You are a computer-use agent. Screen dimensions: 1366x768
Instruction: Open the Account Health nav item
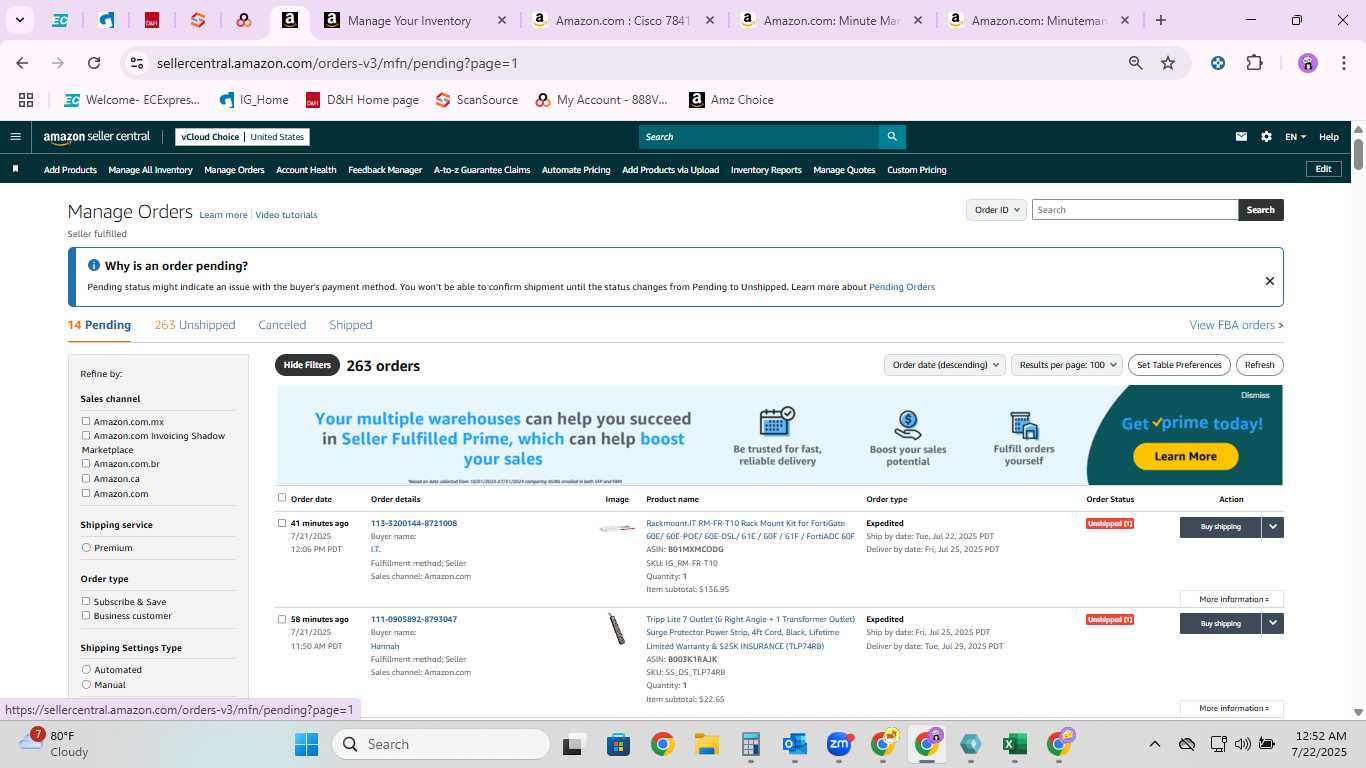(x=306, y=170)
